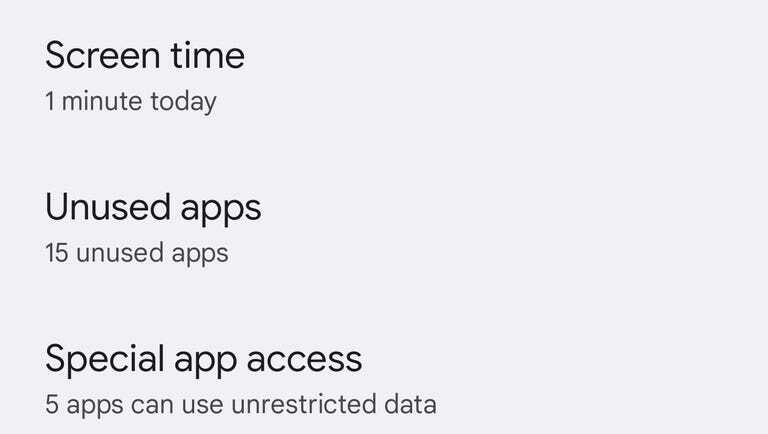Tap the '15 unused apps' subtitle
This screenshot has width=768, height=434.
pos(136,253)
